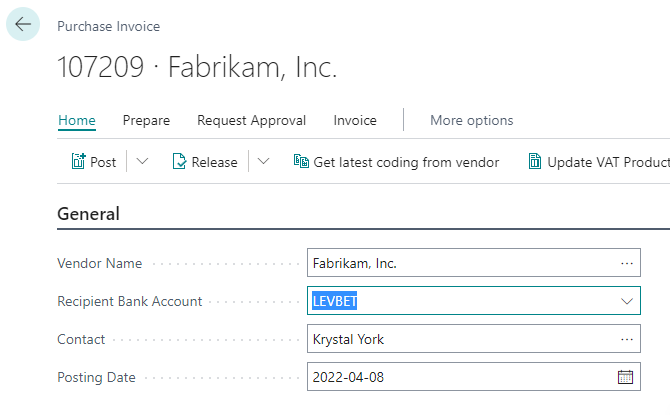Screen dimensions: 670x415
Task: Switch to the Prepare tab
Action: [147, 121]
